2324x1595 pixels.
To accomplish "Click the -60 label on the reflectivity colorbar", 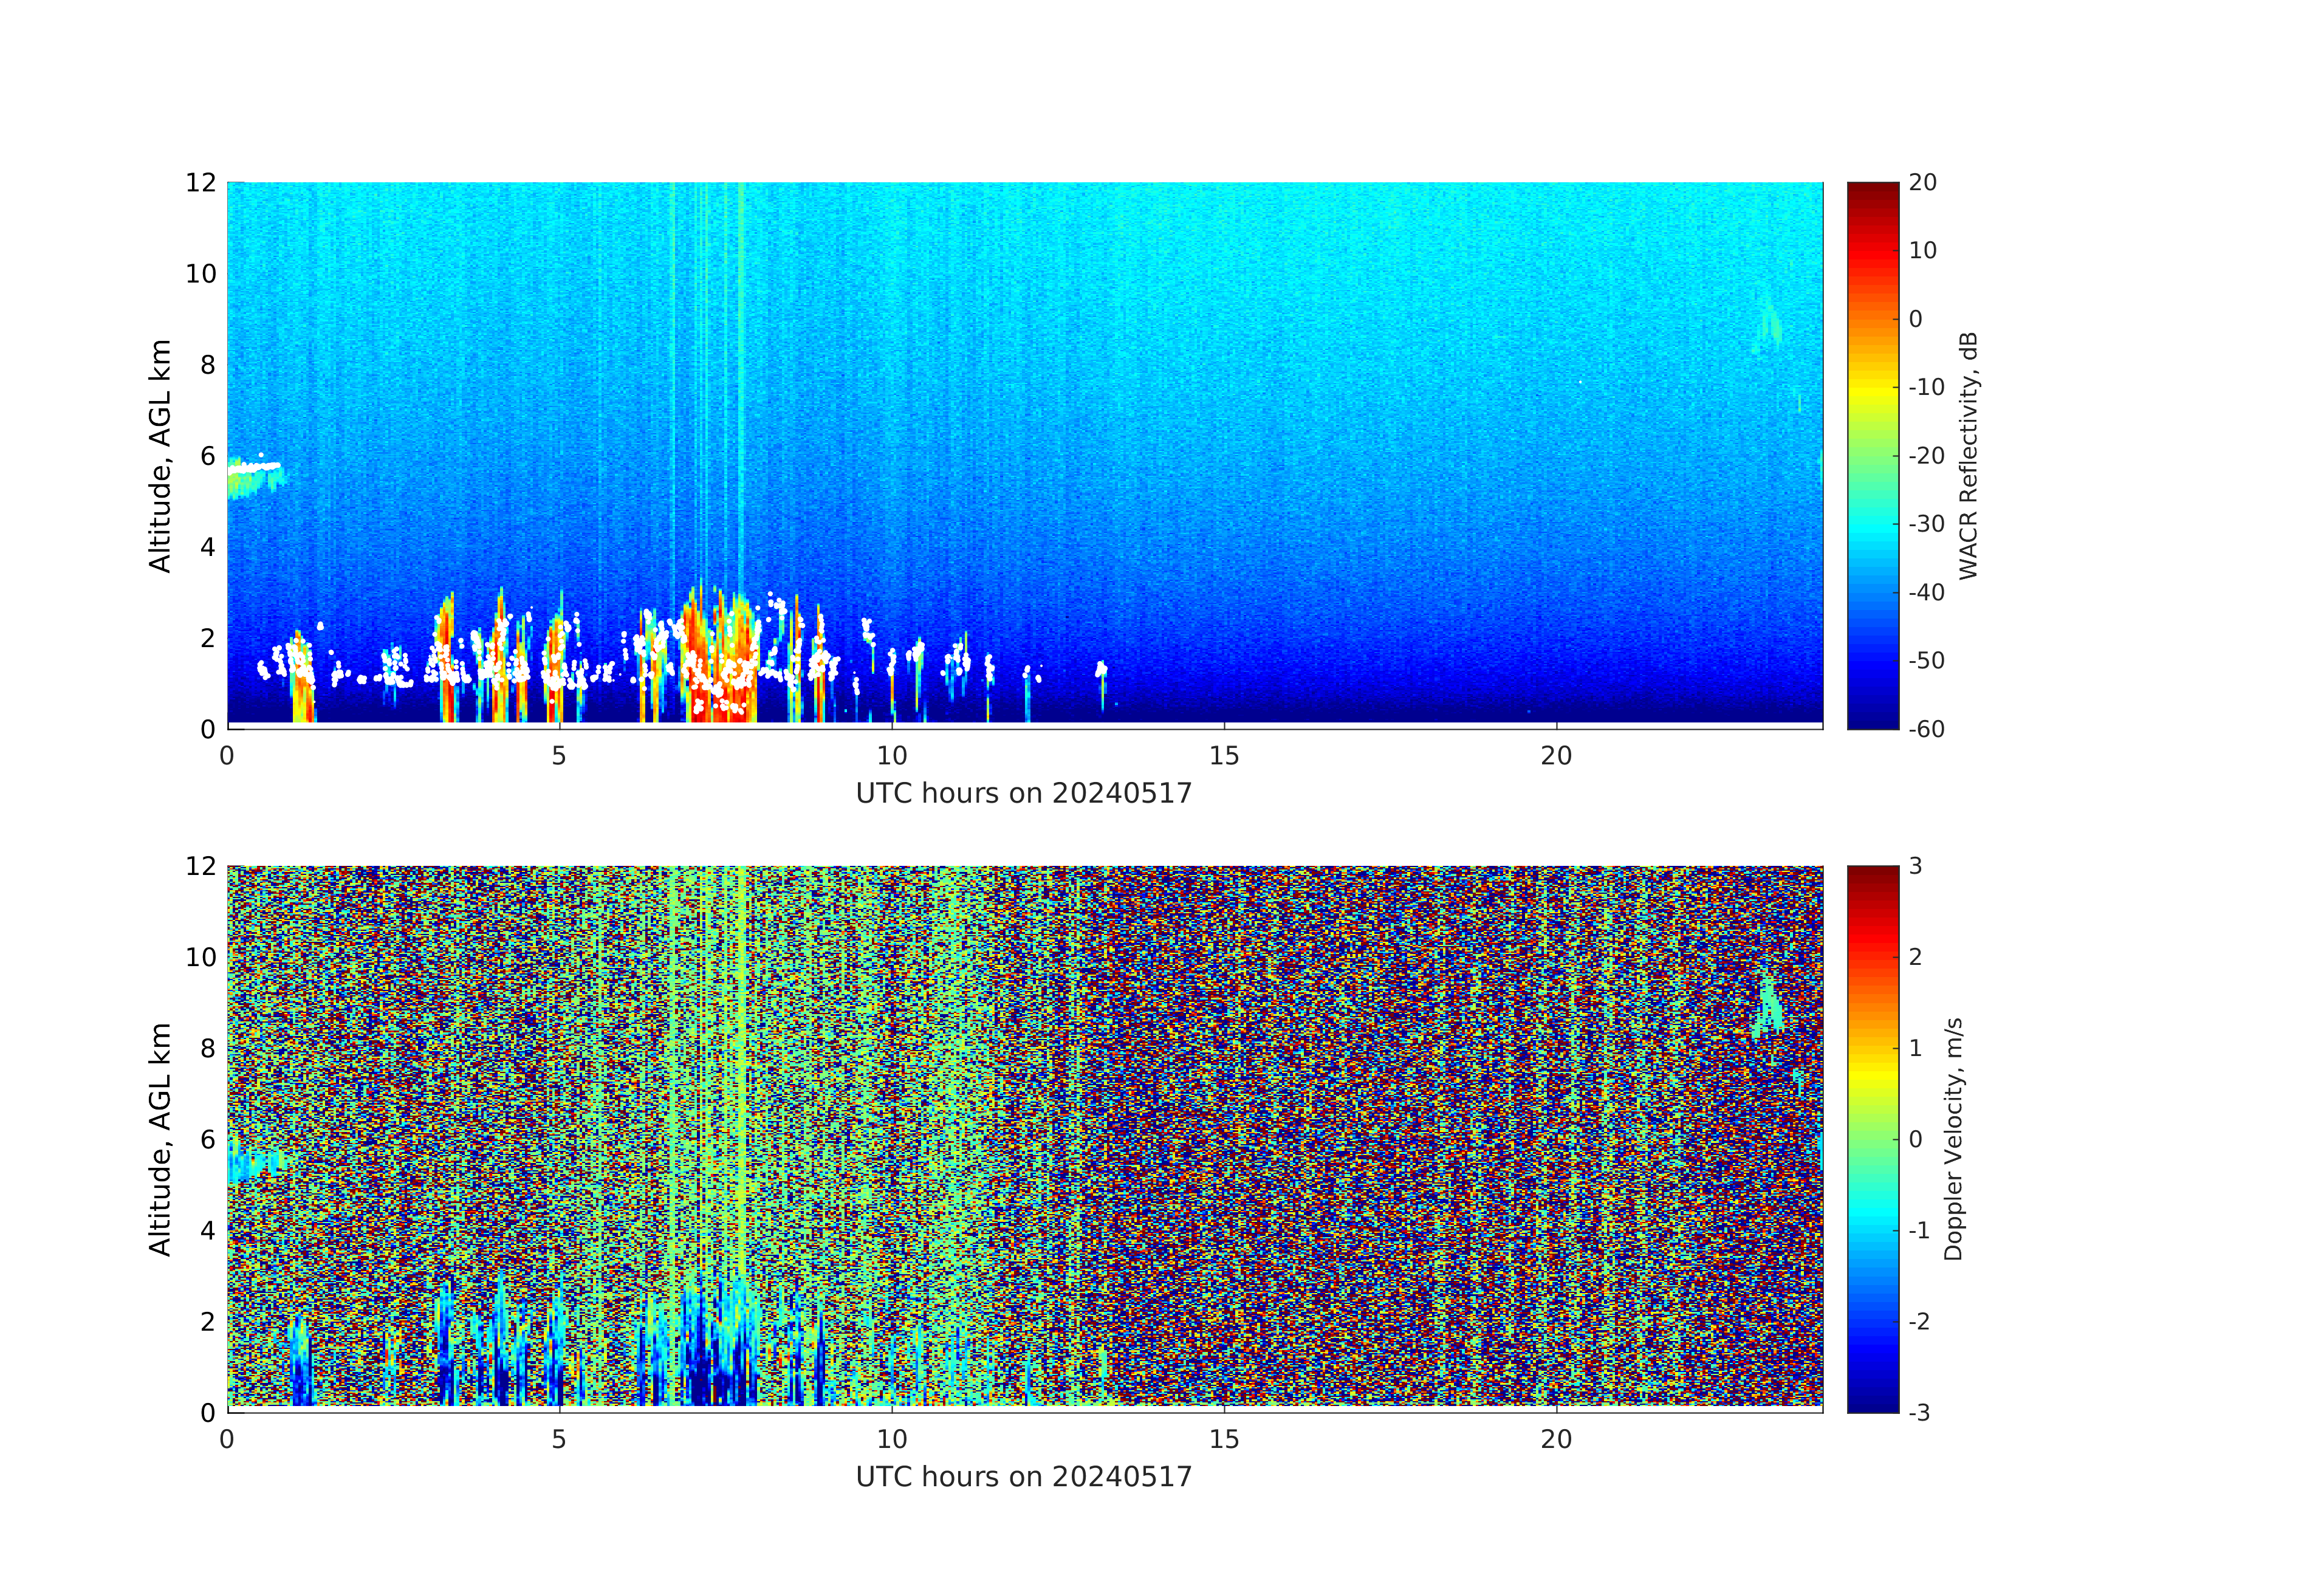I will point(1926,729).
